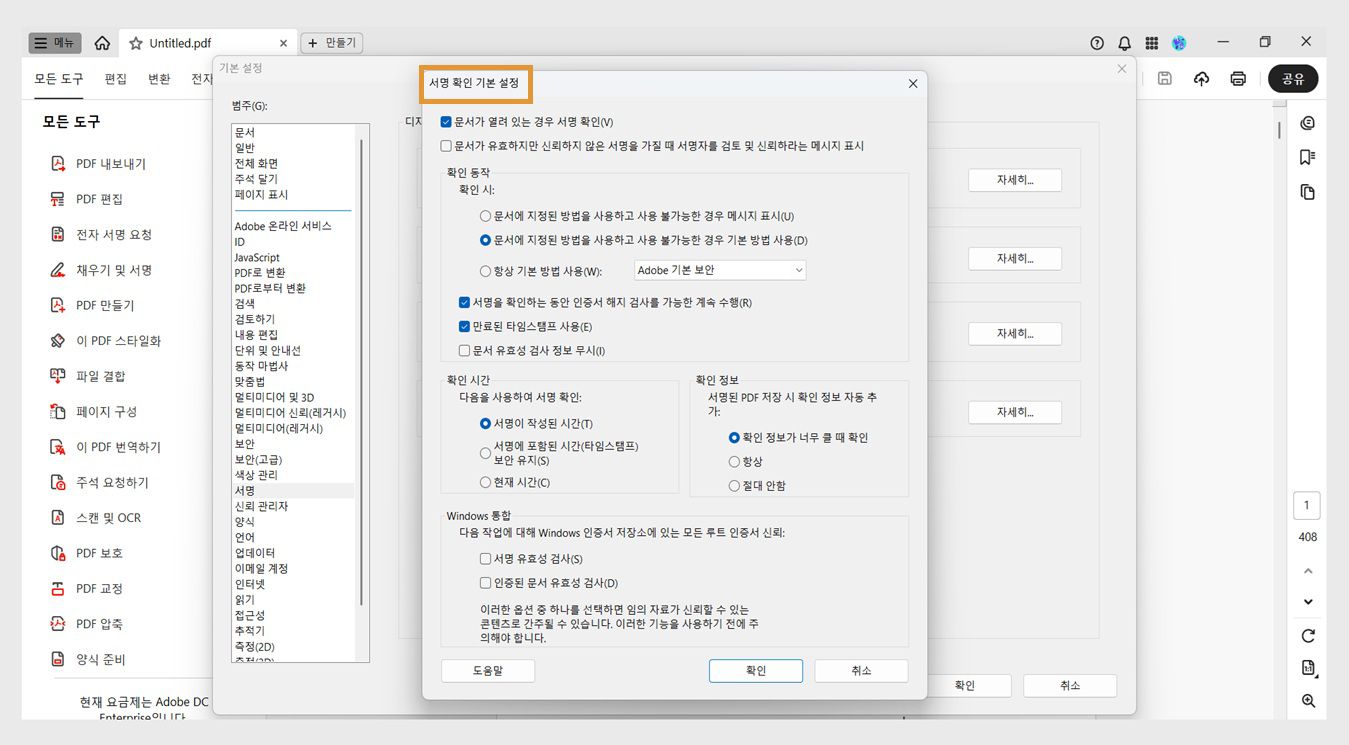Open the PDF 내보내기 tool

click(104, 163)
